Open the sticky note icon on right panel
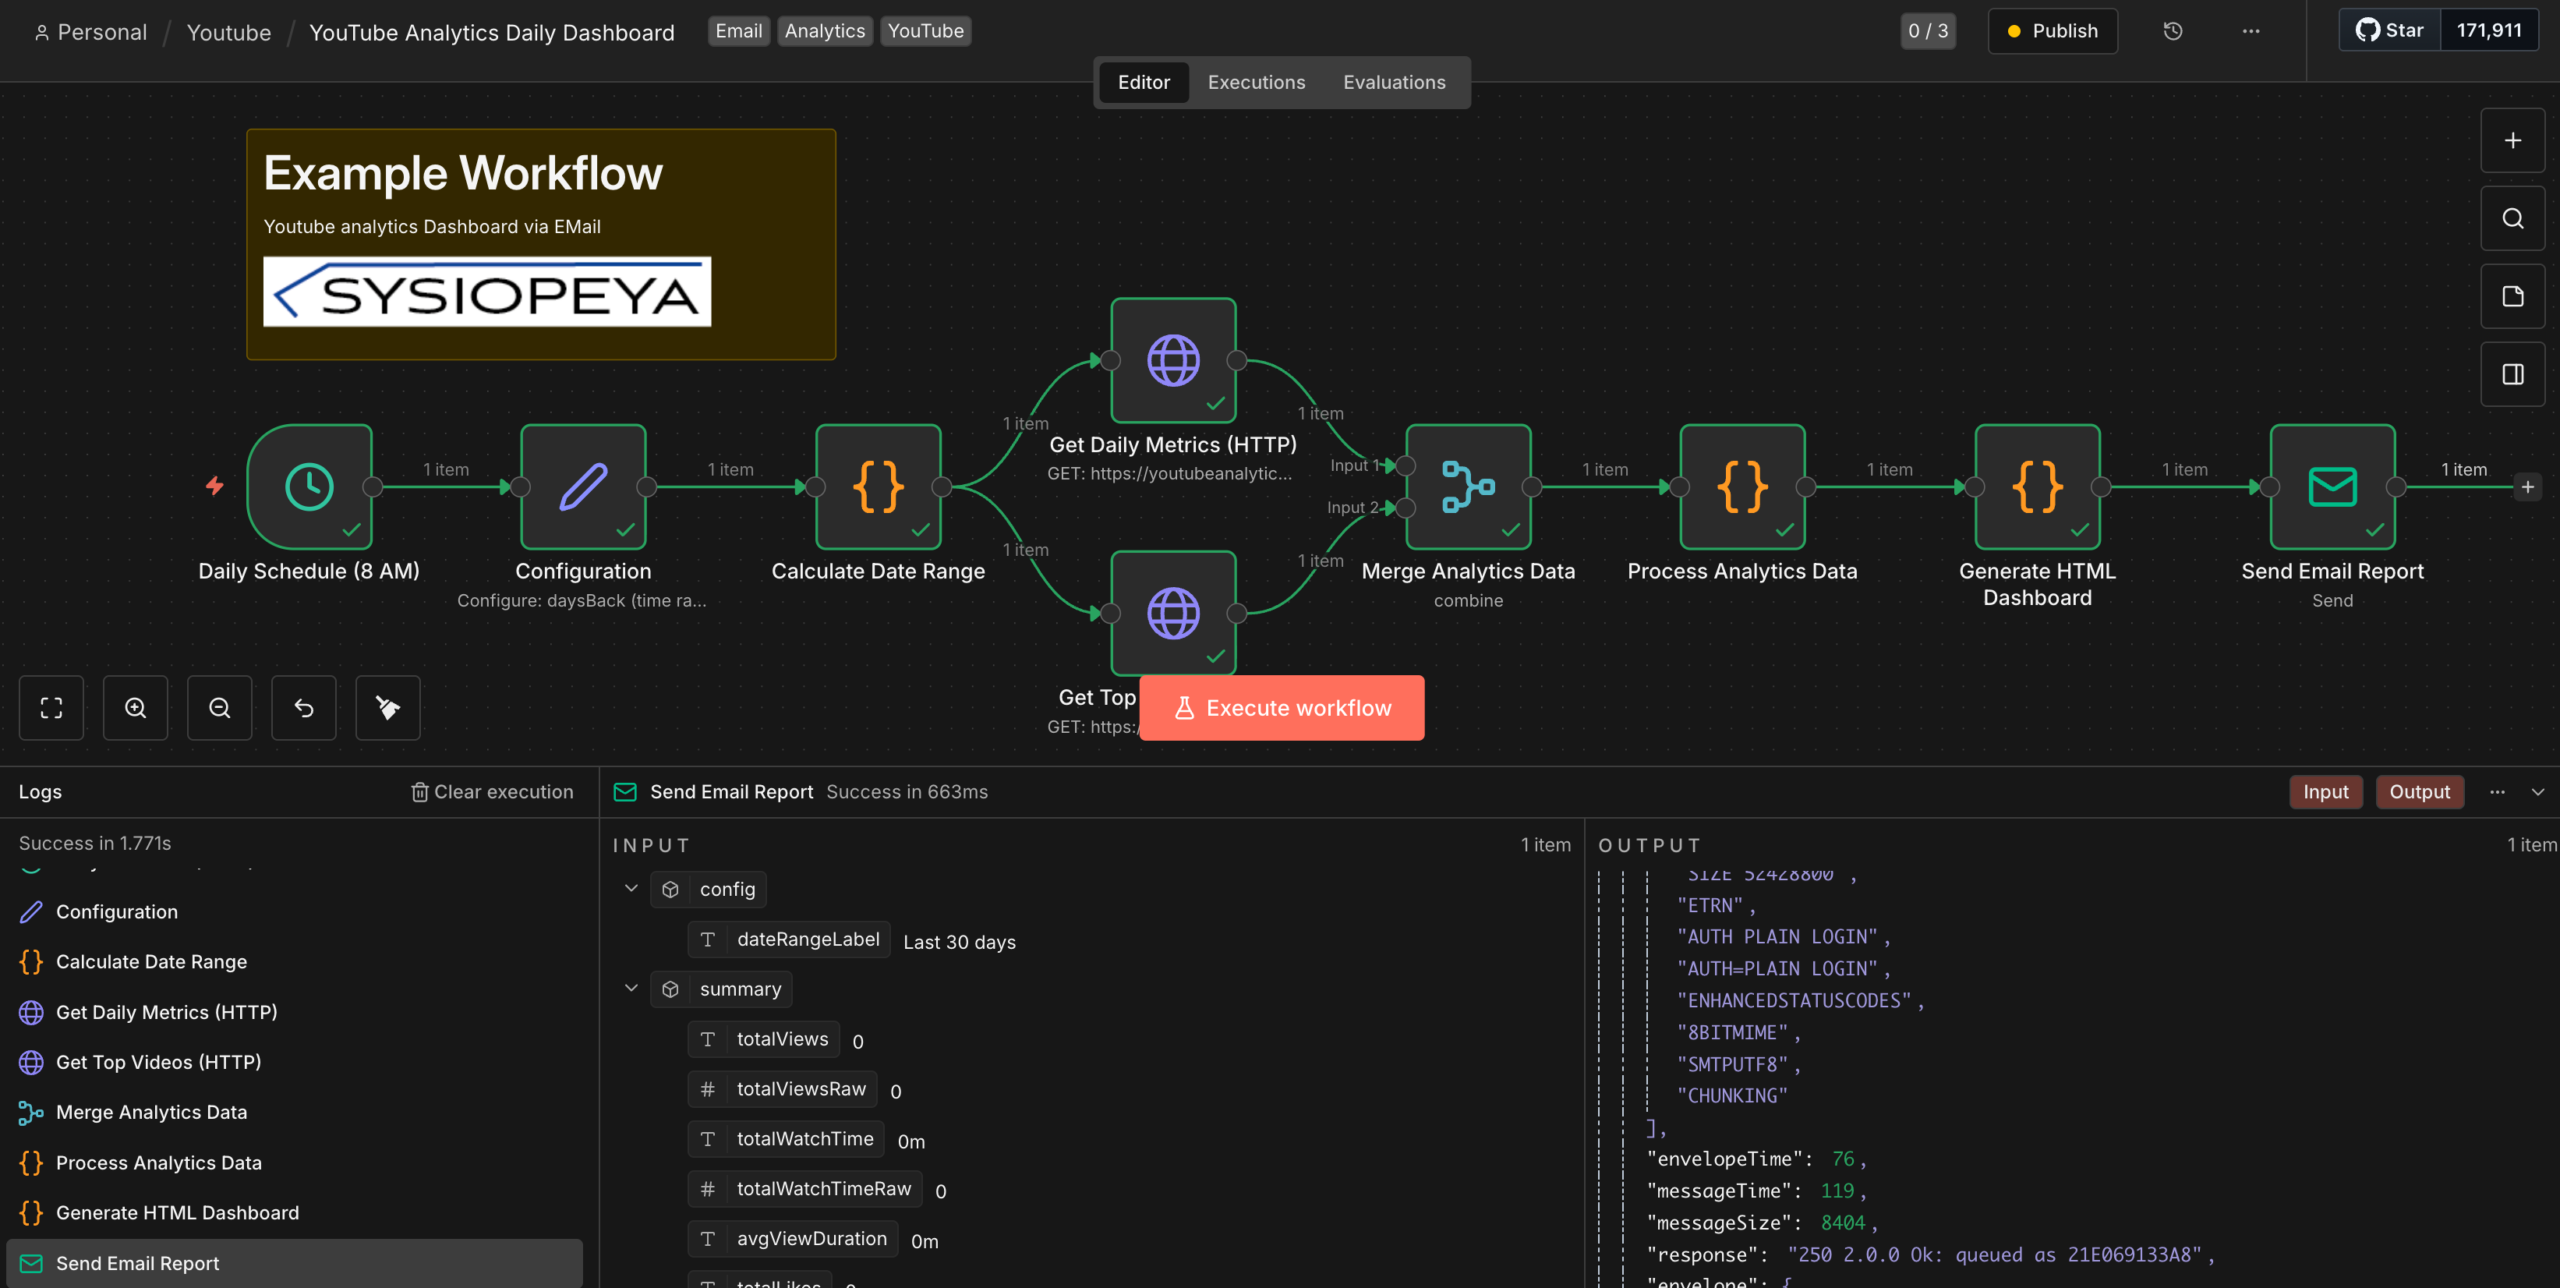This screenshot has height=1288, width=2560. (2512, 296)
